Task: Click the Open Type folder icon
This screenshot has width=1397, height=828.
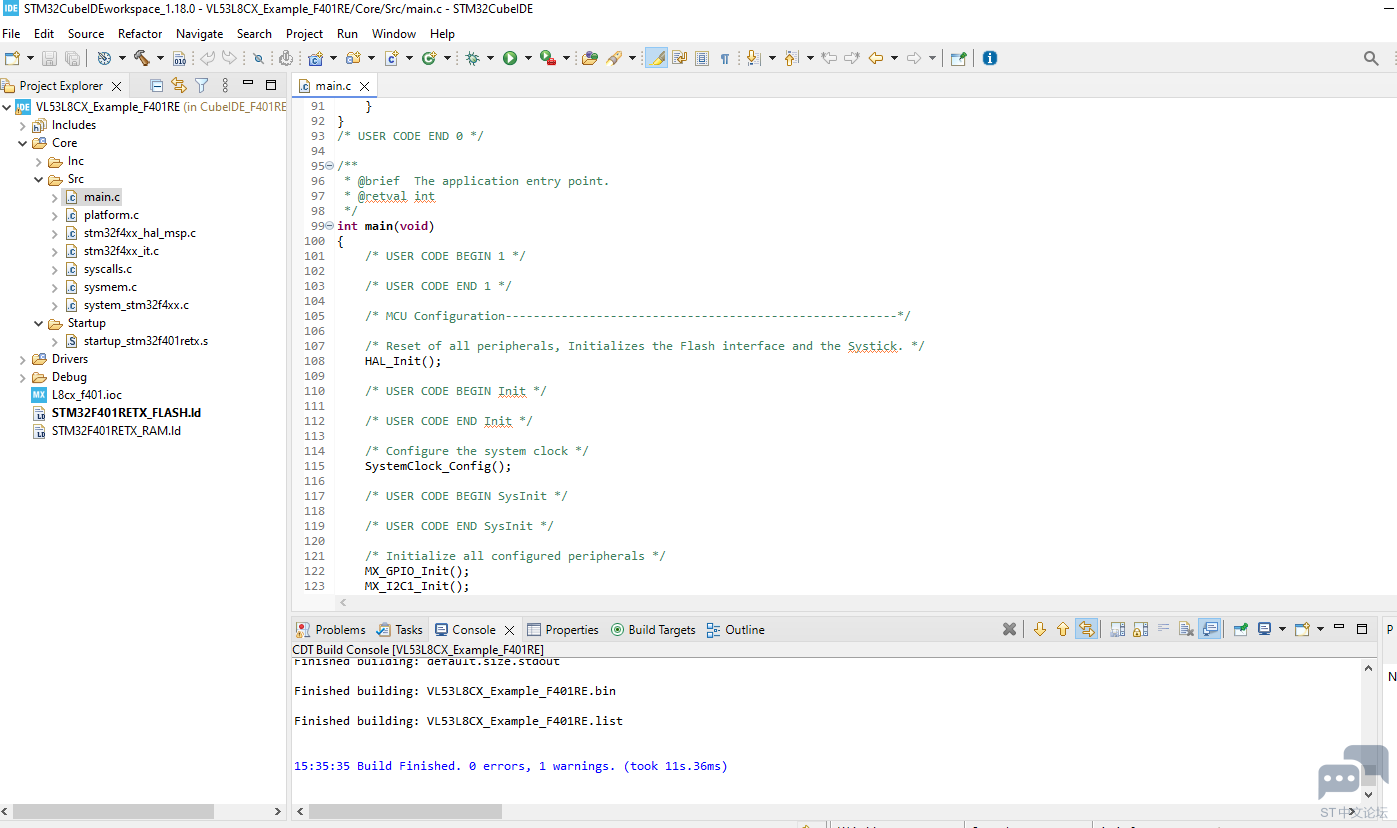Action: point(589,58)
